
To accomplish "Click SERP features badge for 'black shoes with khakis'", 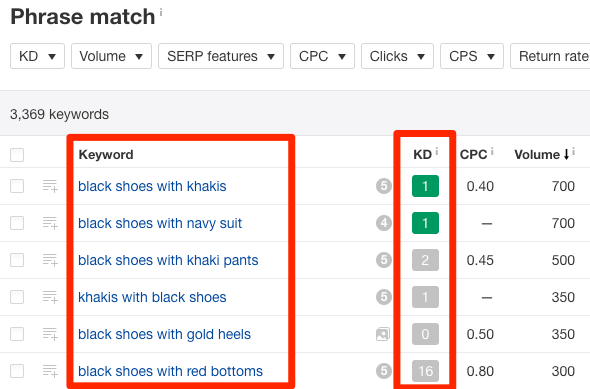I will coord(383,186).
